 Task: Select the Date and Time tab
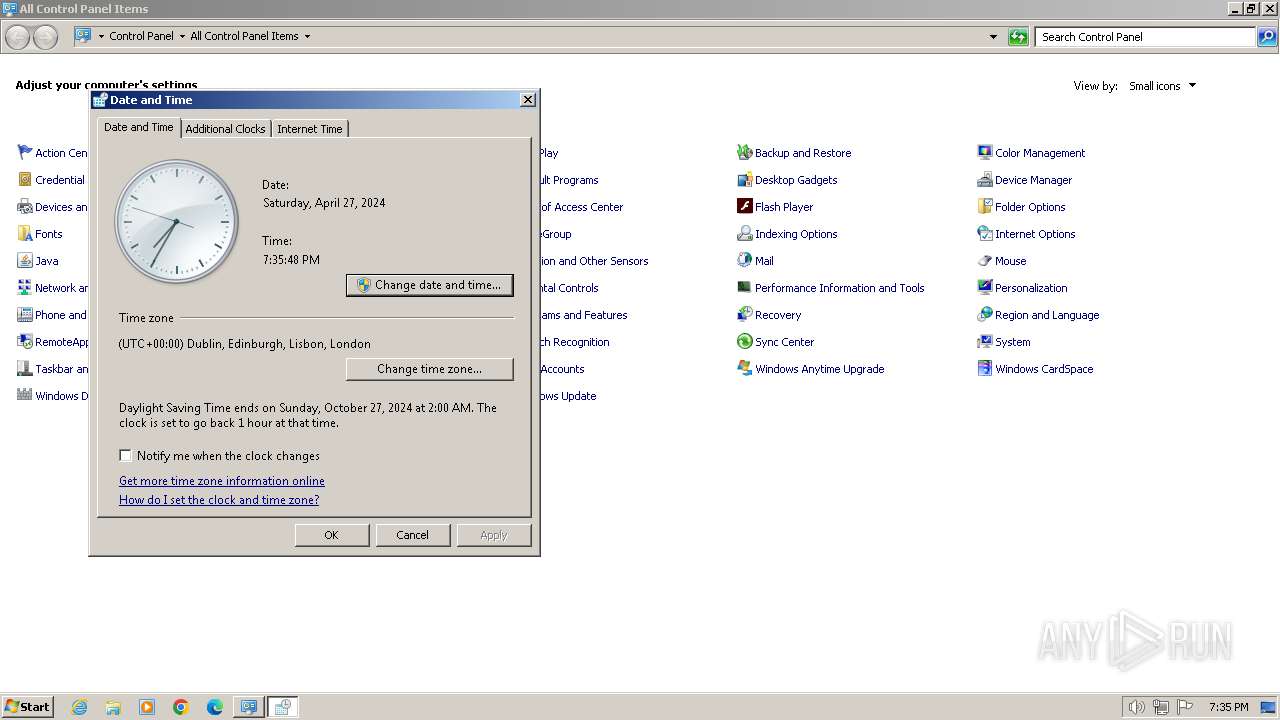(x=139, y=127)
